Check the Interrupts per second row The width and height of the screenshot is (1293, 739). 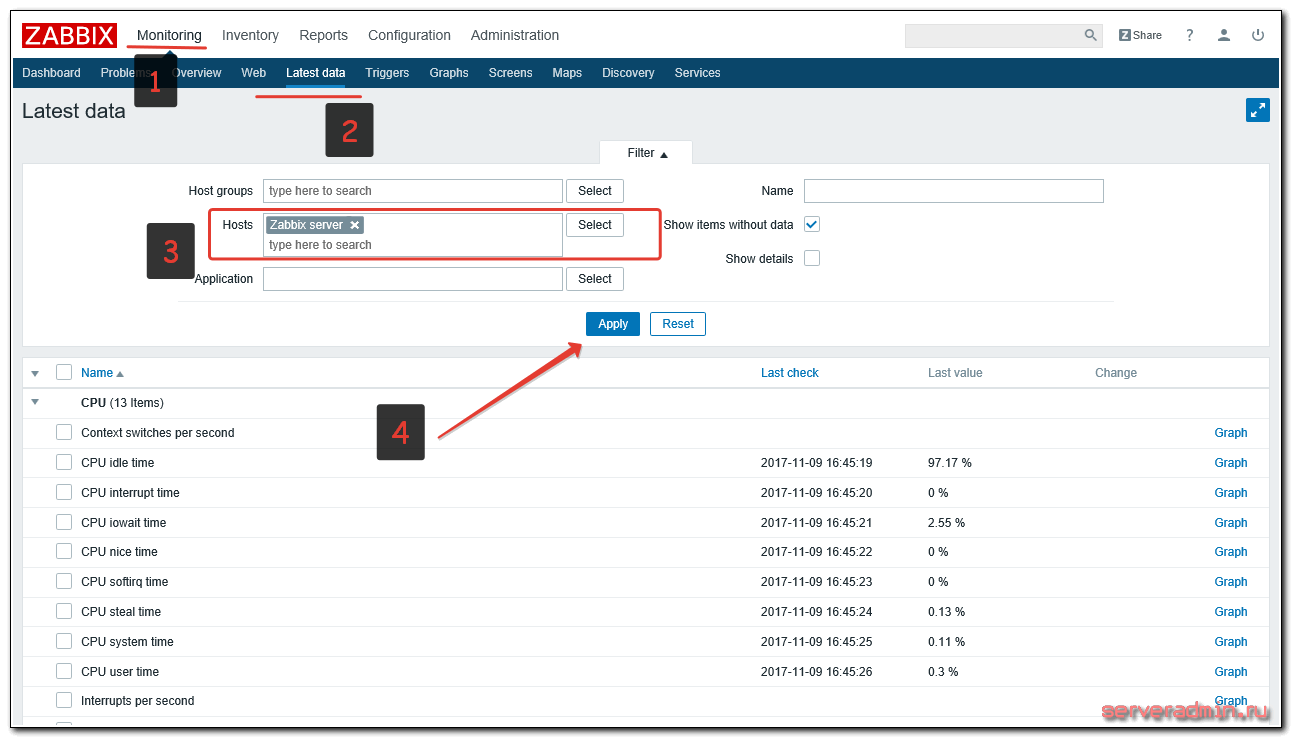64,700
